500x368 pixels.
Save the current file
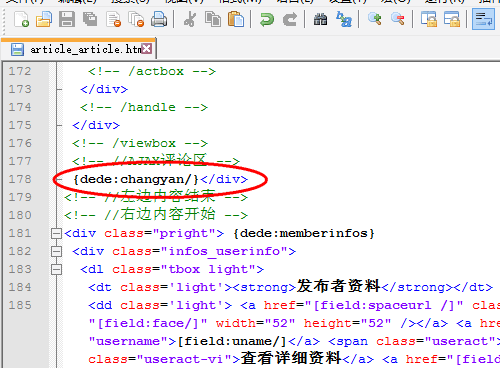67,19
